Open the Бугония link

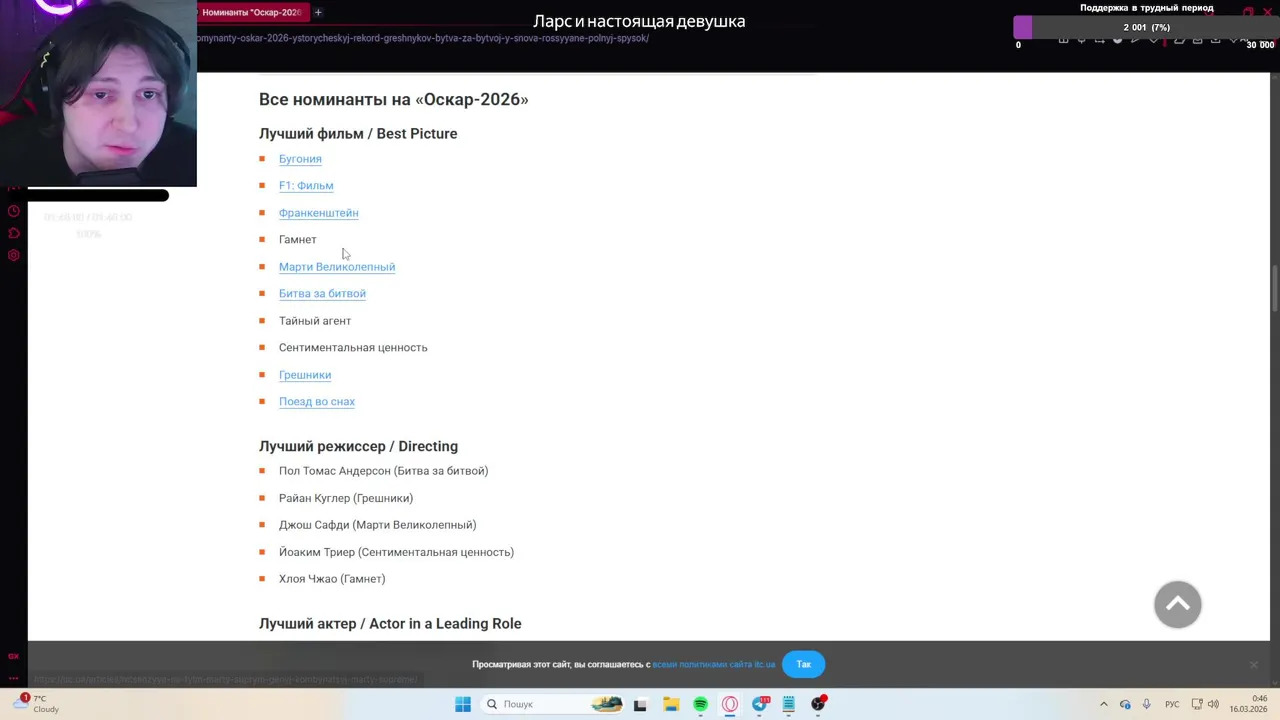300,159
